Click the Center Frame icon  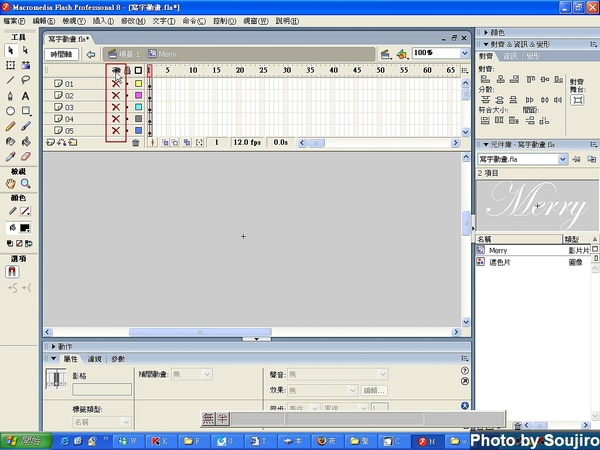tap(152, 143)
